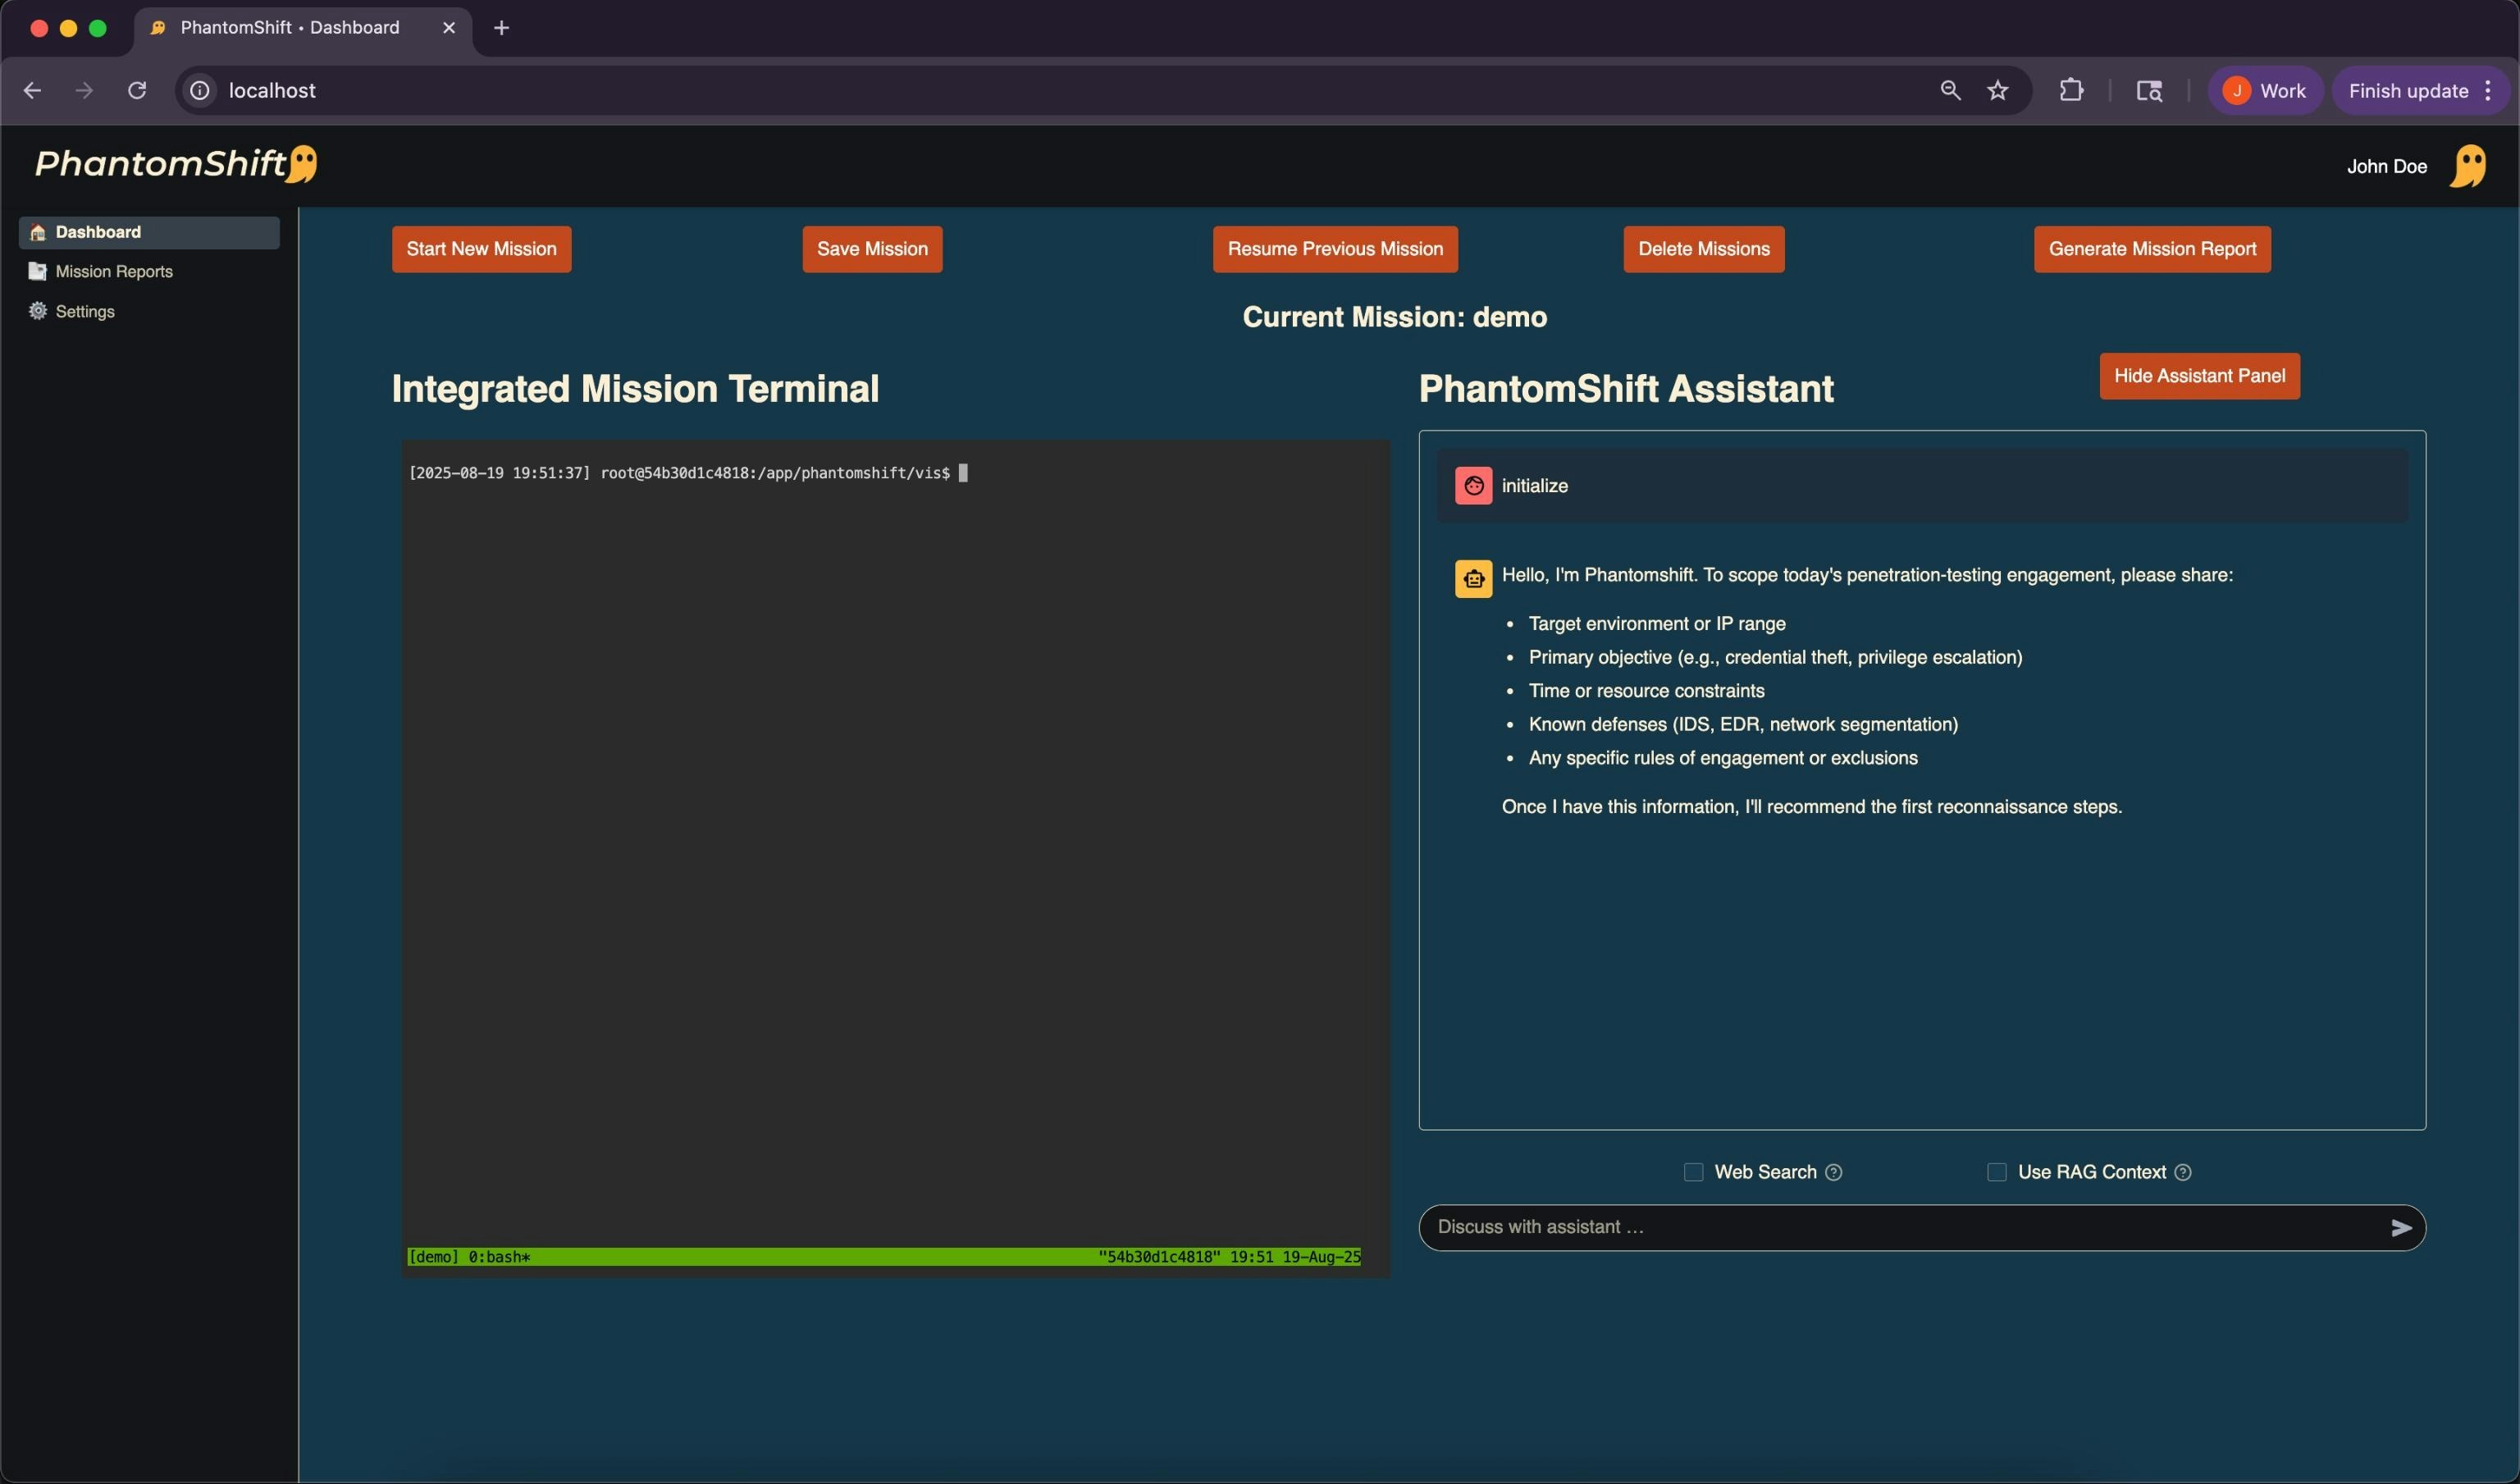The image size is (2520, 1484).
Task: Enable the Web Search checkbox
Action: [x=1693, y=1172]
